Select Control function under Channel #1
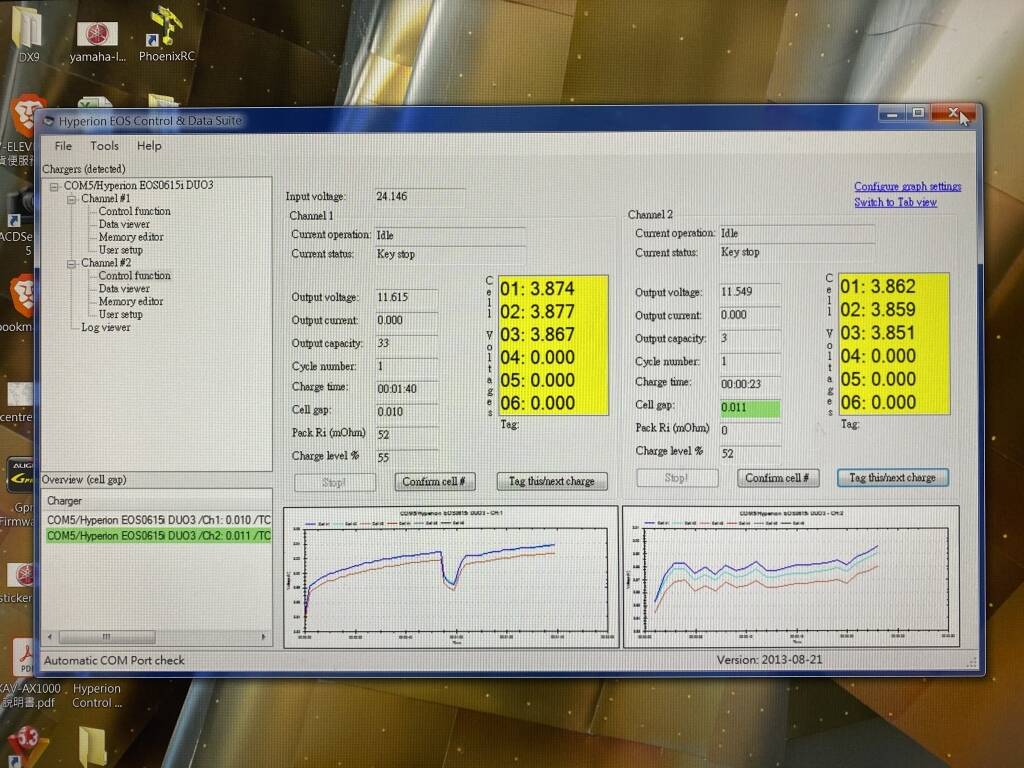The width and height of the screenshot is (1024, 768). point(135,211)
